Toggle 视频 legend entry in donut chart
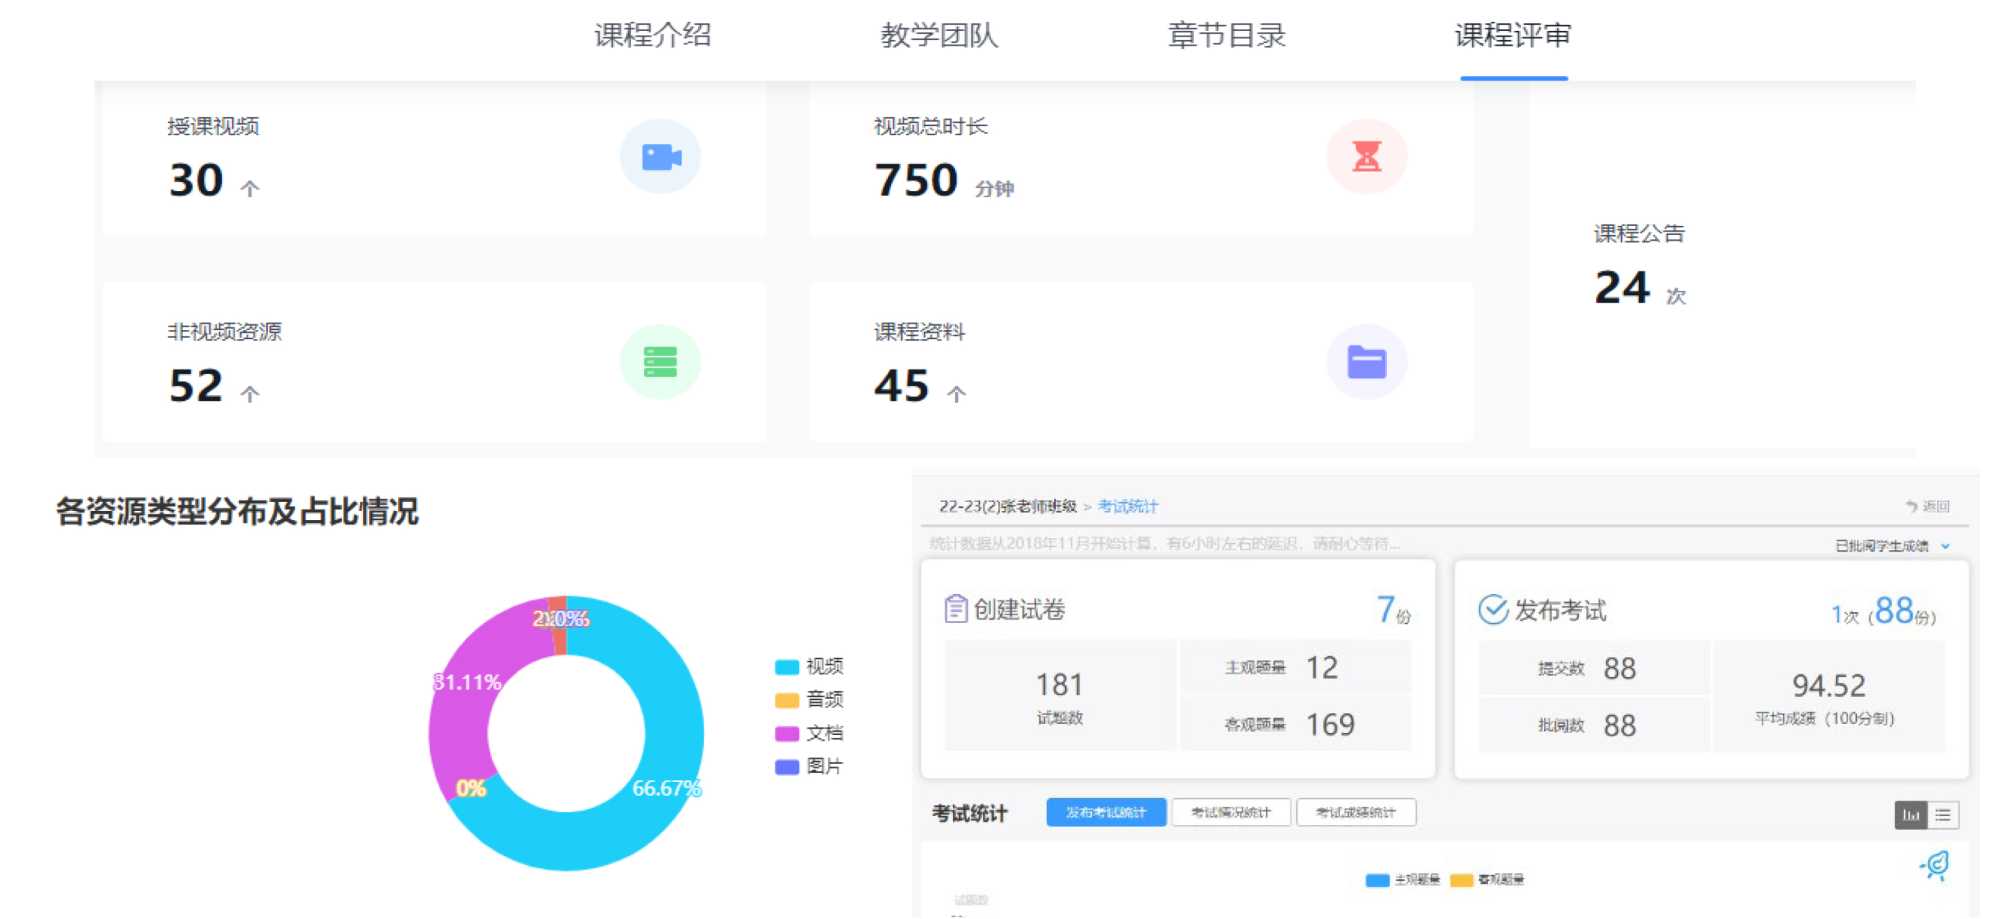The image size is (2000, 919). click(x=809, y=667)
